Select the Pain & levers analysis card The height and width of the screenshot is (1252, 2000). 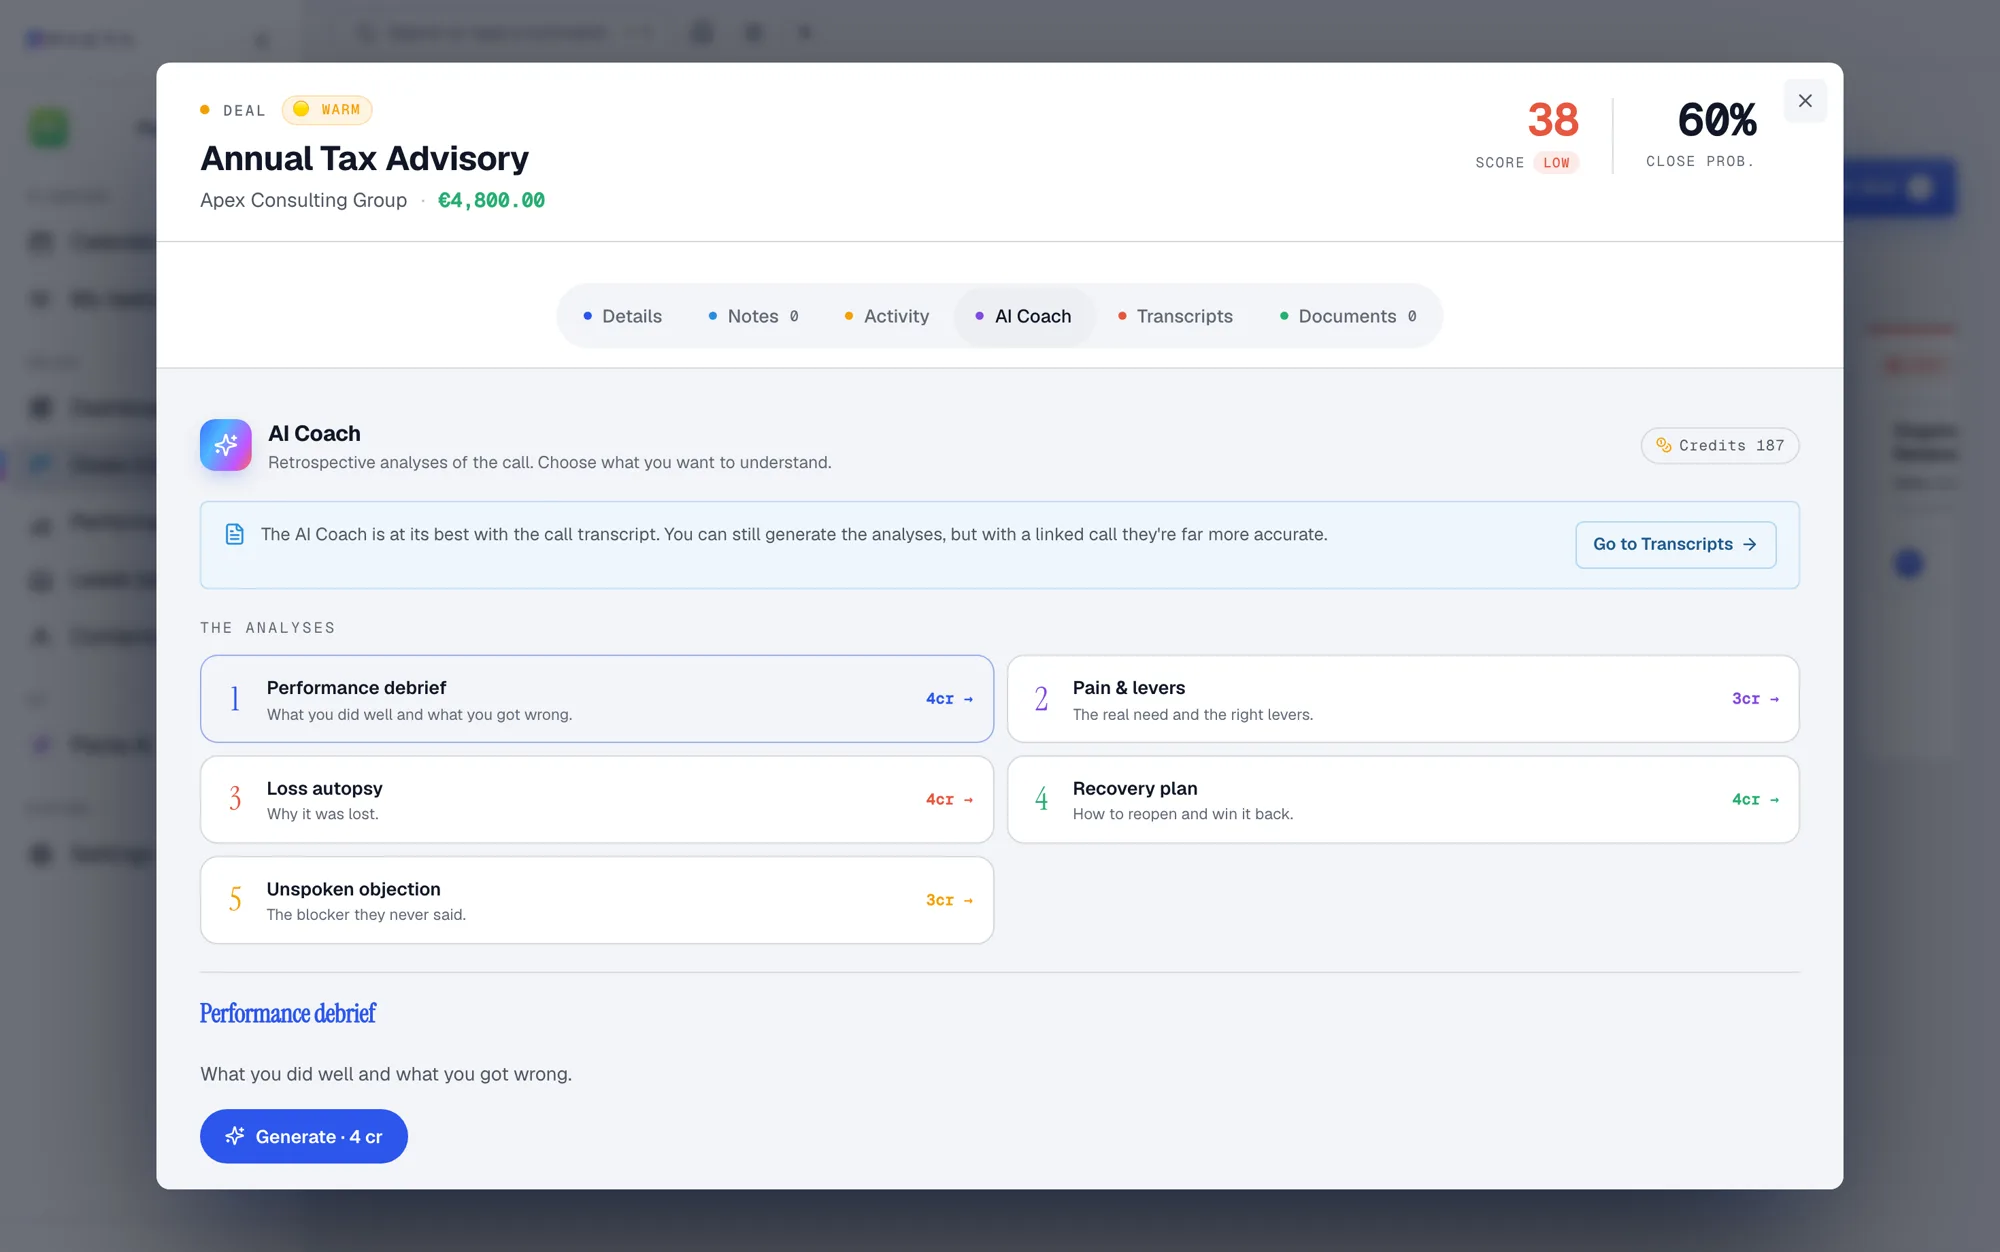(1403, 699)
